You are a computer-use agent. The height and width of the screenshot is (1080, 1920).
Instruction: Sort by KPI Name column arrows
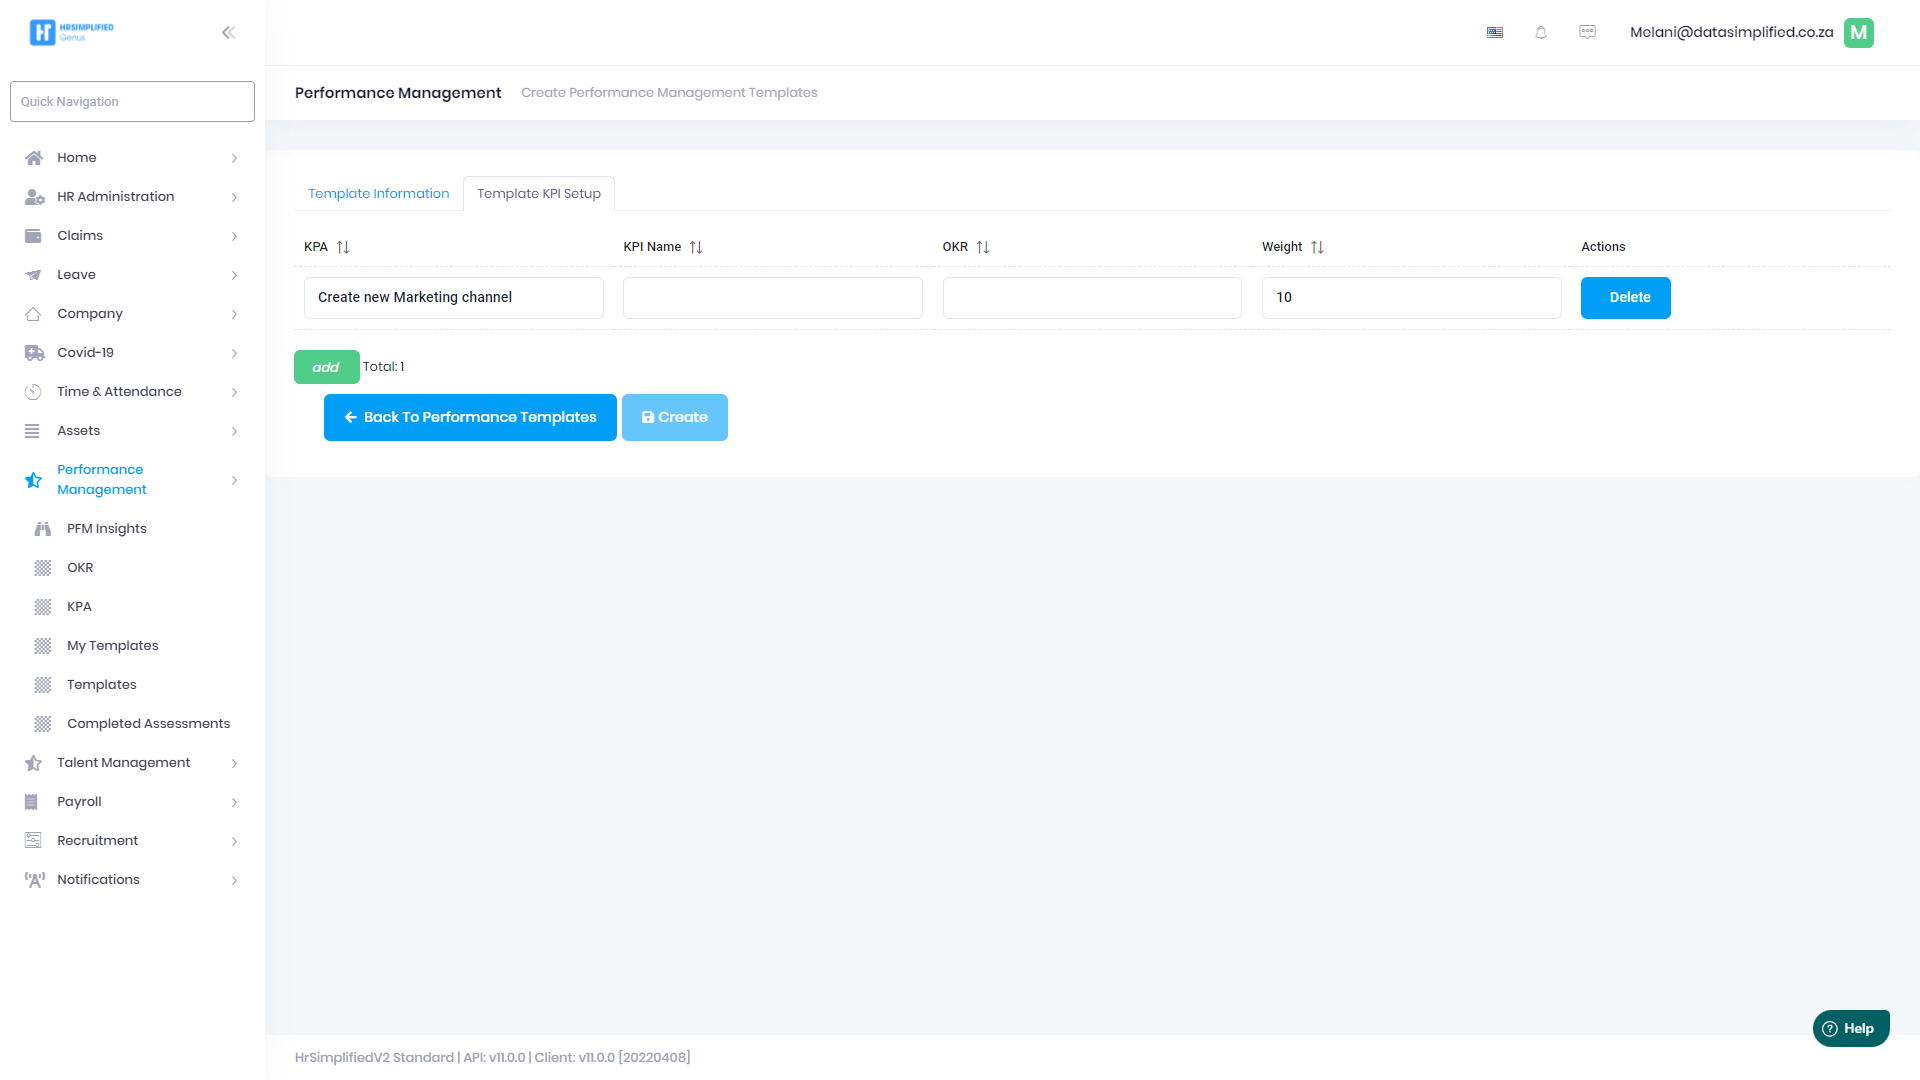point(696,247)
